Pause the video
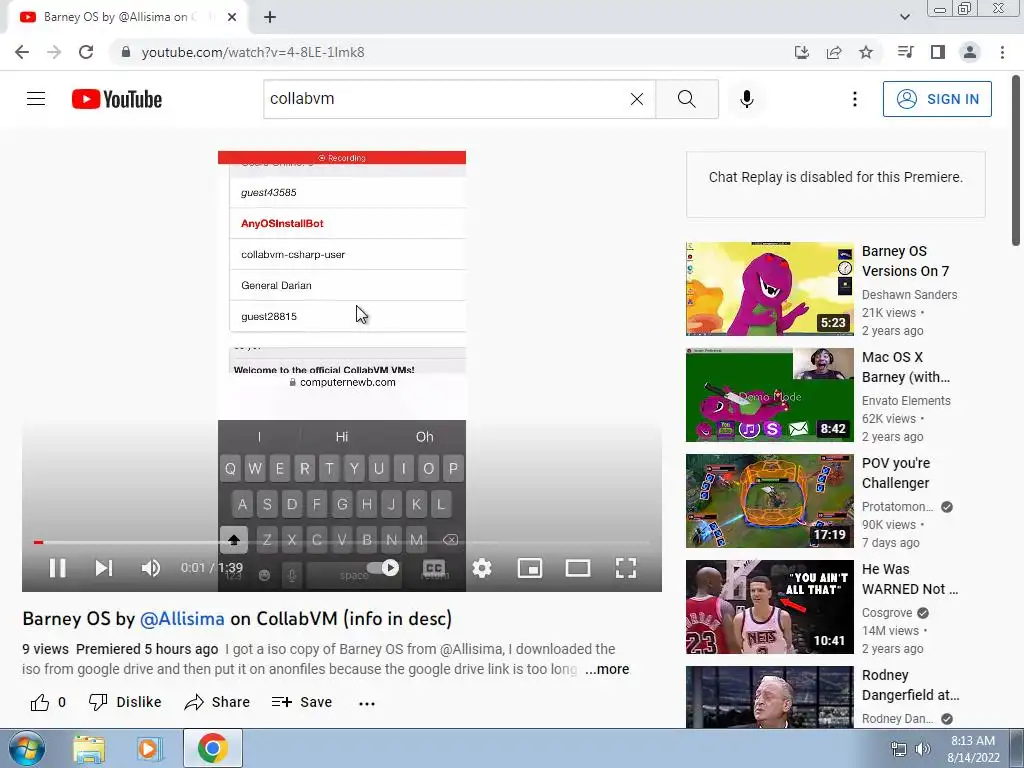 pos(57,568)
